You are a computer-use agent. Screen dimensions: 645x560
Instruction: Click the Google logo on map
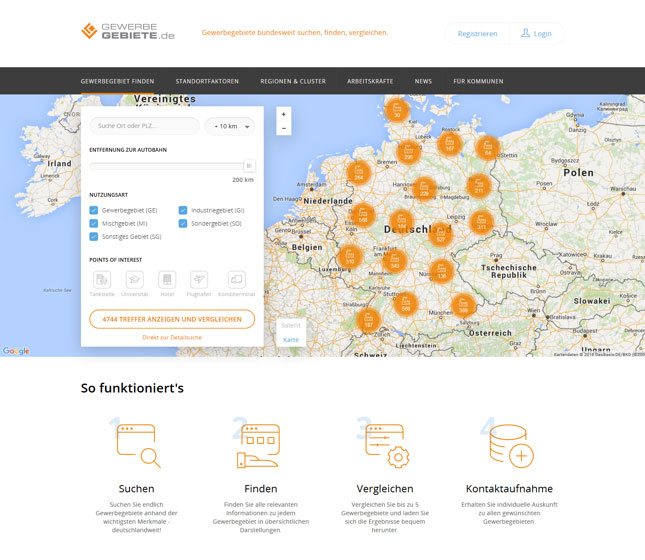[x=16, y=351]
